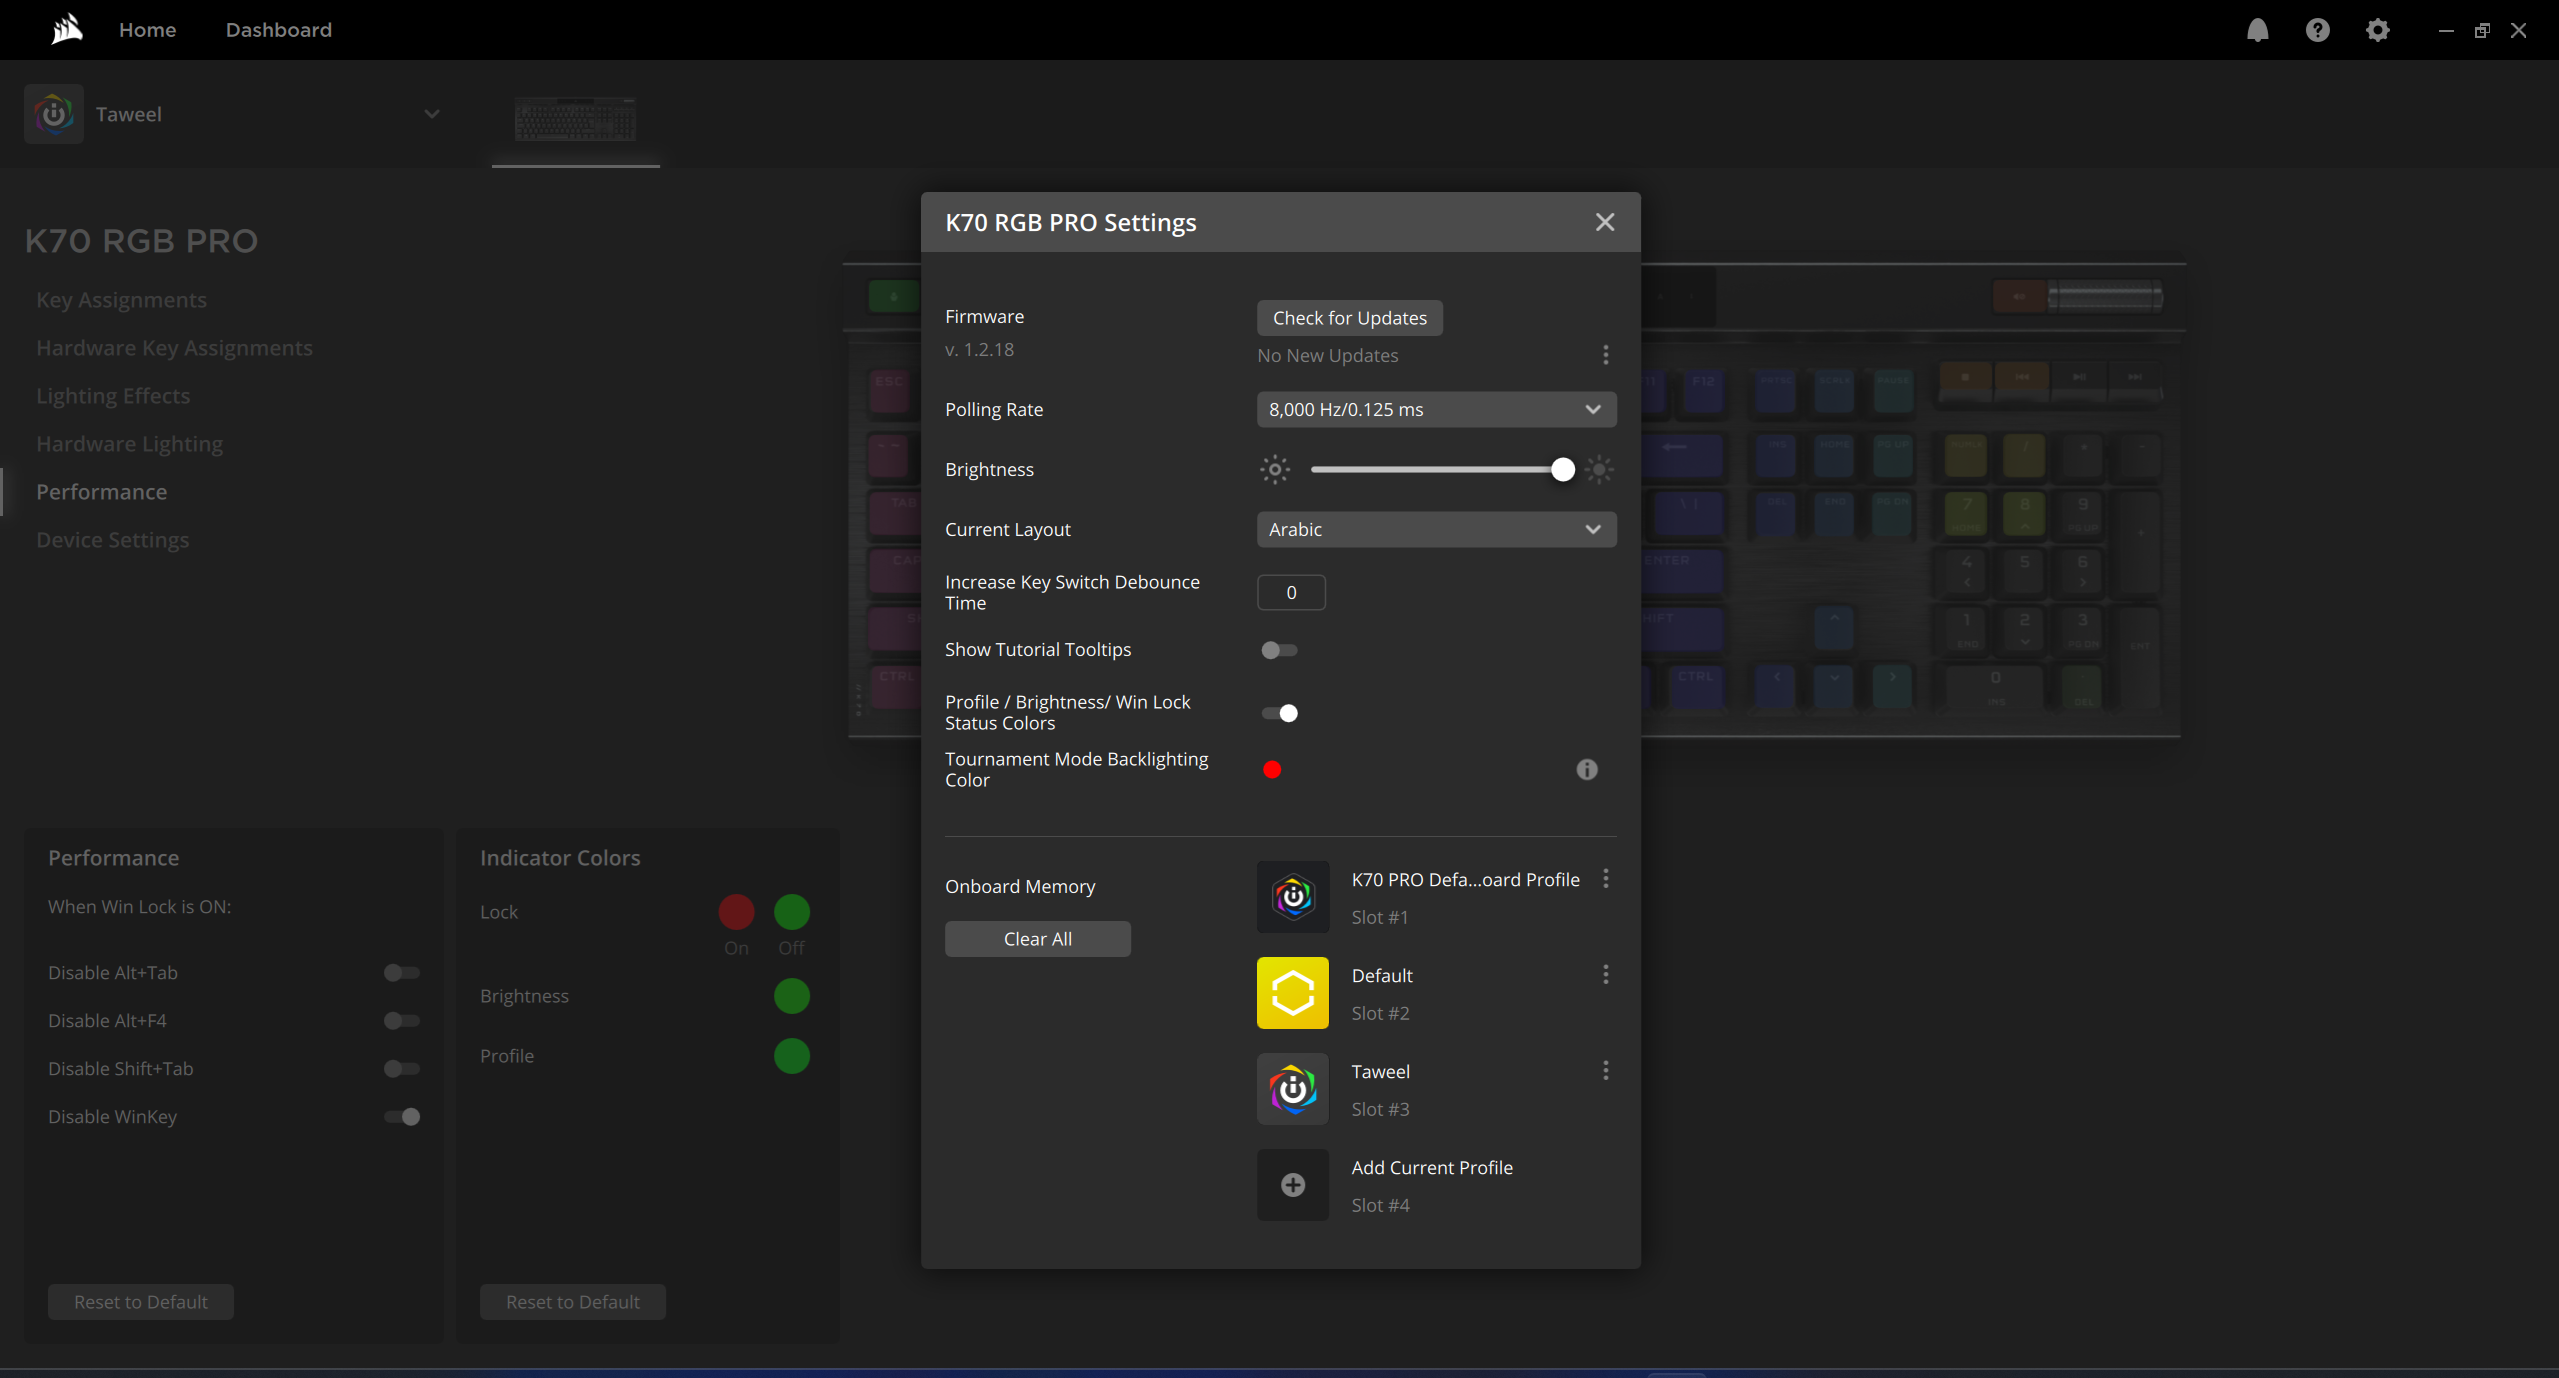This screenshot has height=1378, width=2559.
Task: Select the K70 keyboard device thumbnail
Action: [576, 121]
